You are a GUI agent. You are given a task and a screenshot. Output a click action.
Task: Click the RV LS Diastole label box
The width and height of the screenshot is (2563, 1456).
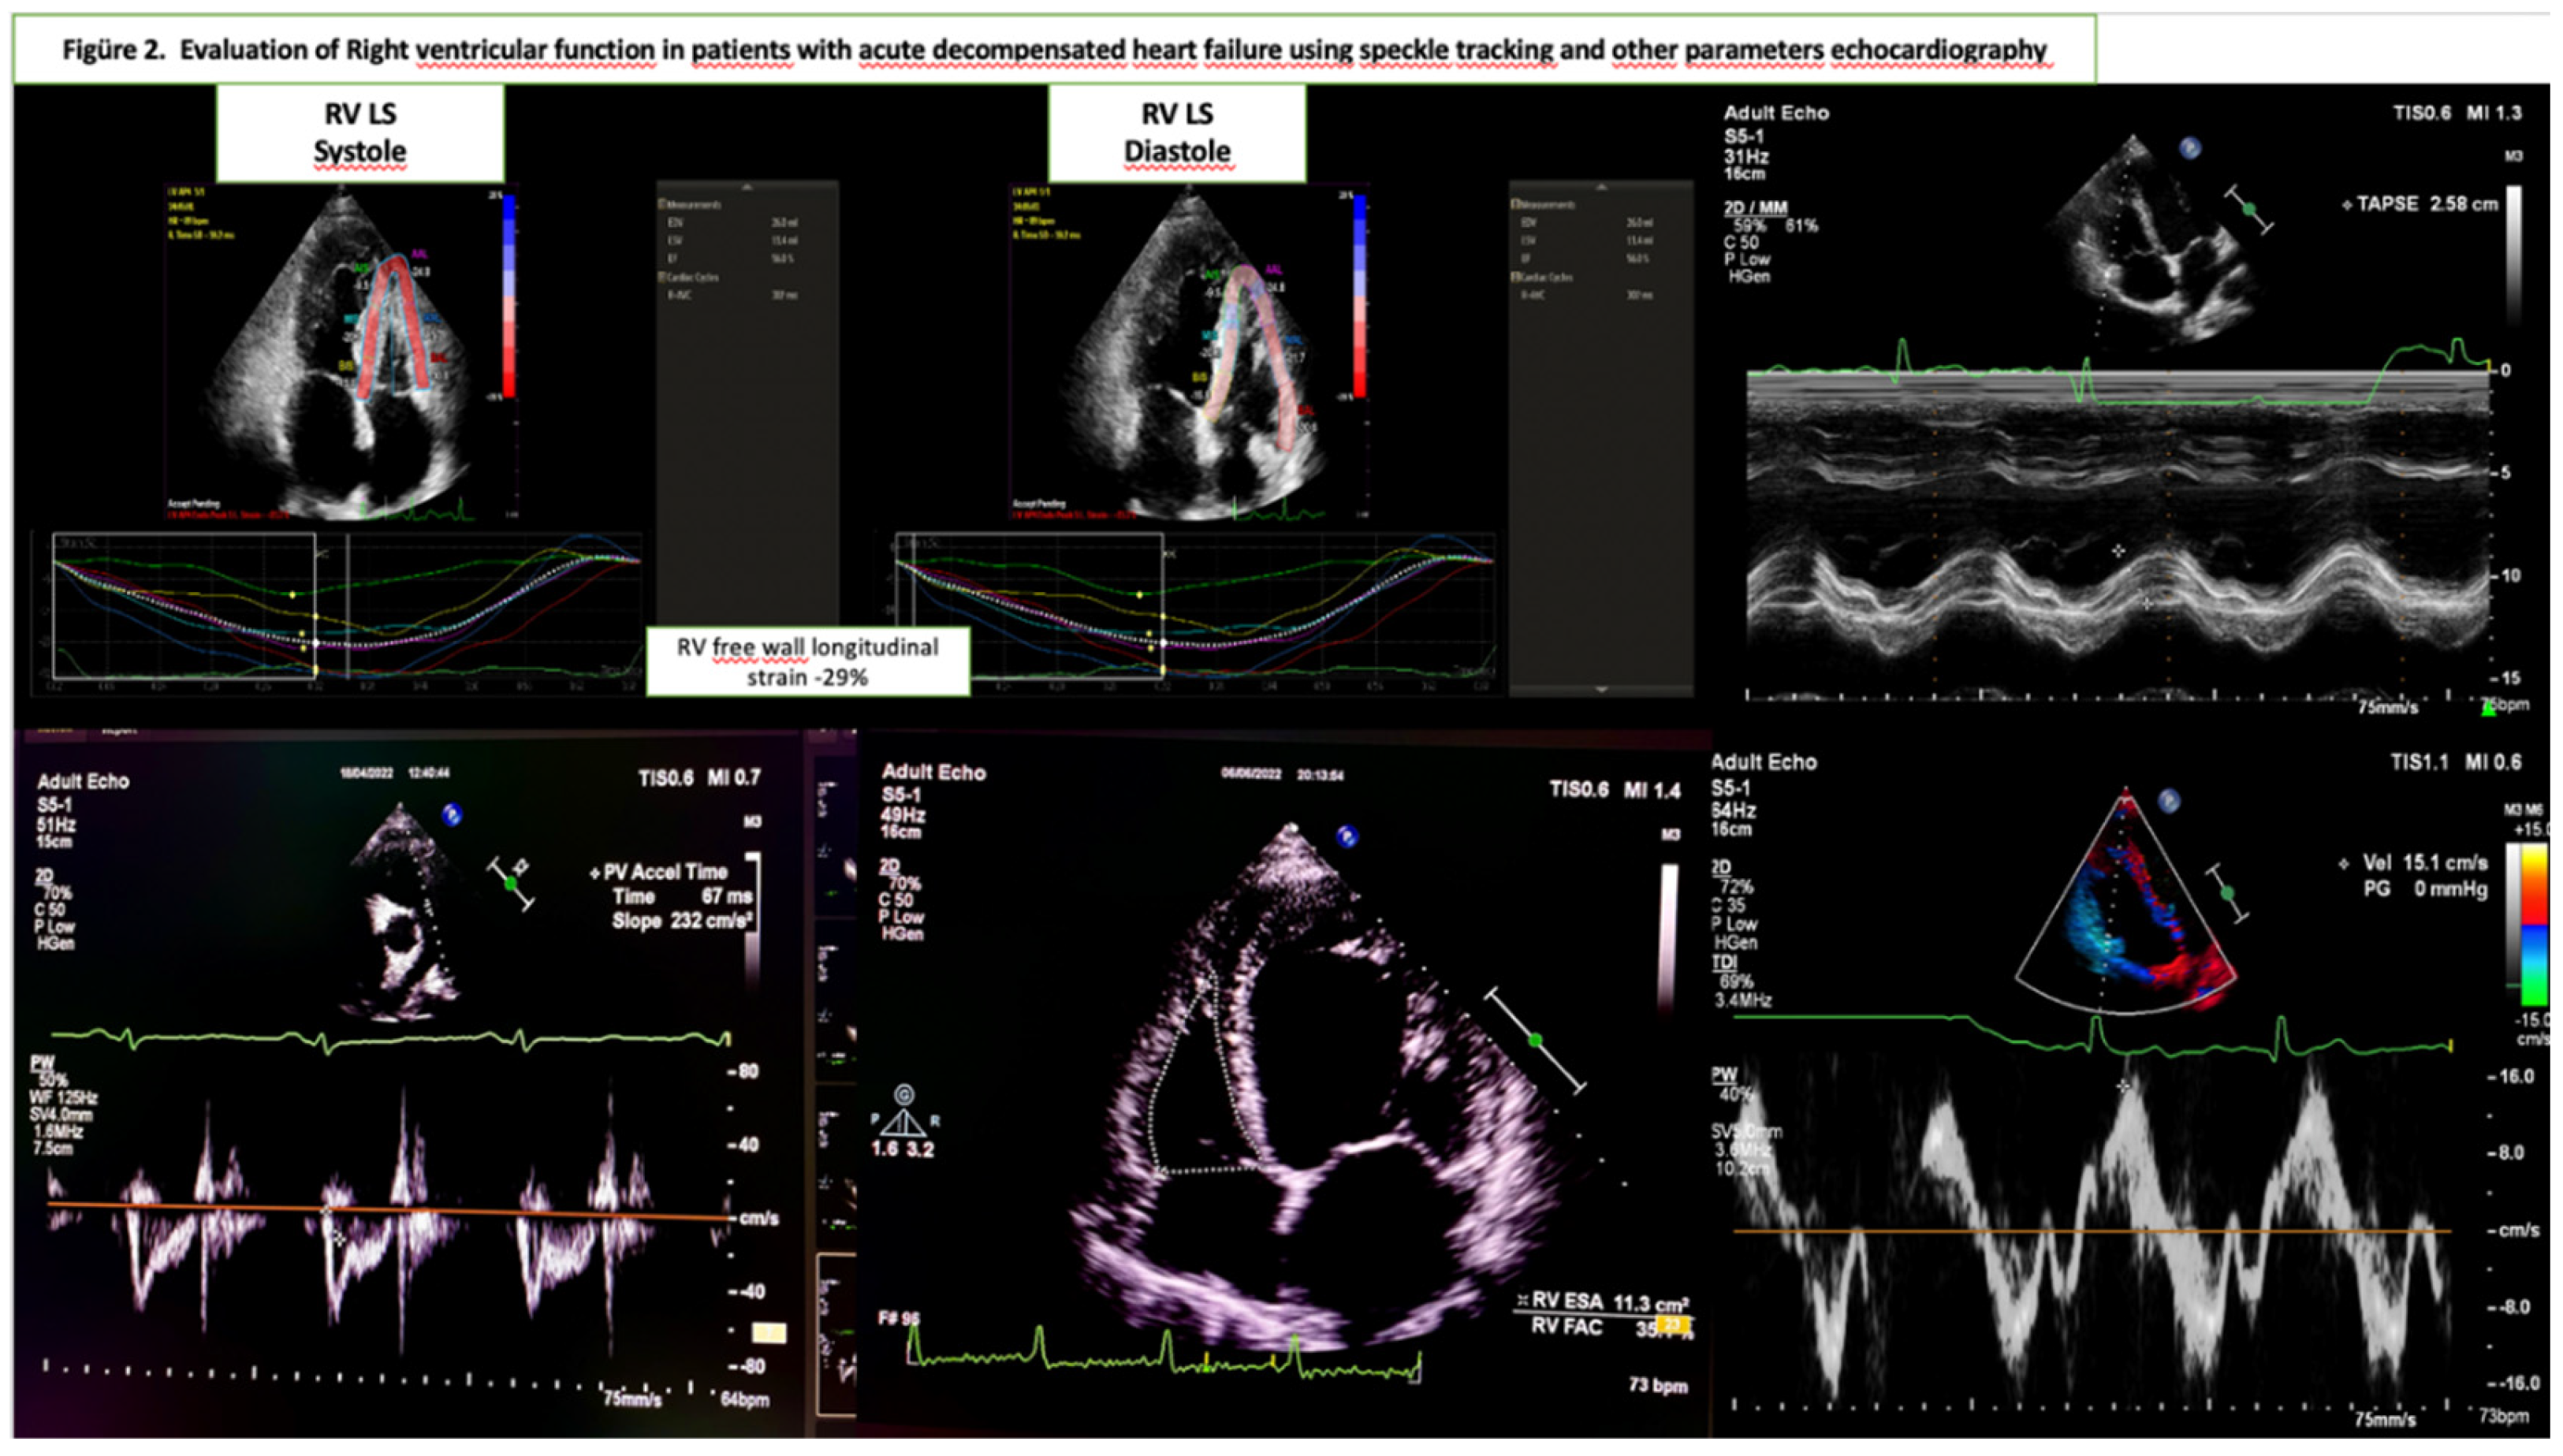(1176, 133)
